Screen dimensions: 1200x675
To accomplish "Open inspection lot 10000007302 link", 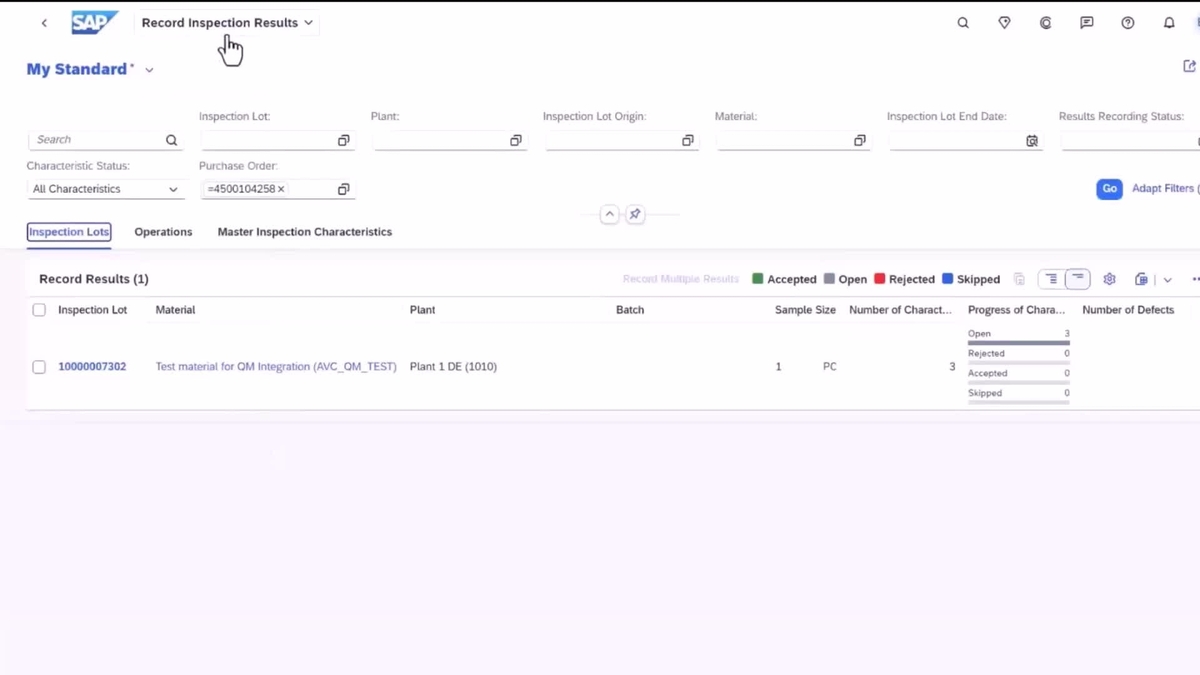I will (92, 367).
